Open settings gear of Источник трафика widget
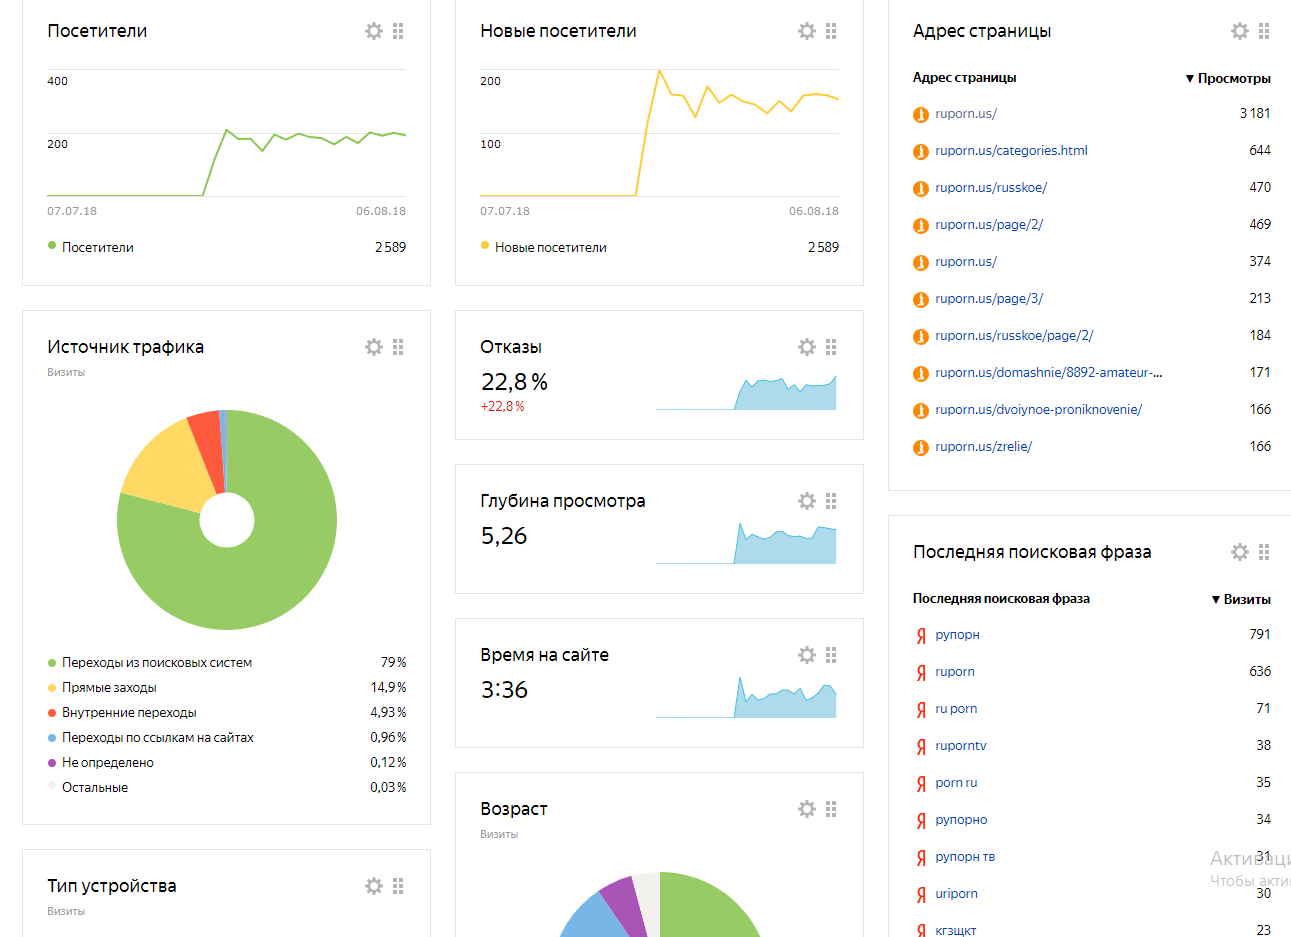The height and width of the screenshot is (937, 1291). [x=374, y=347]
